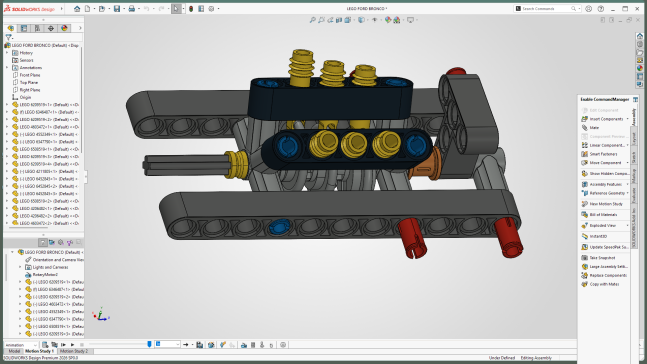Open the Exploded View dropdown arrow

628,226
